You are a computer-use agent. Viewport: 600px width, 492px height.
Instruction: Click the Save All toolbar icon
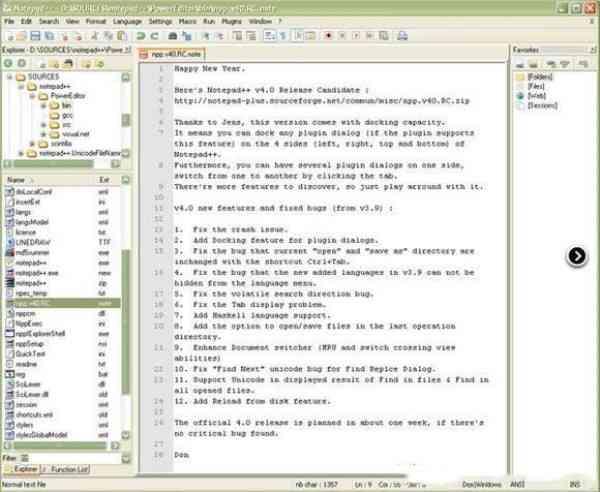tap(49, 36)
